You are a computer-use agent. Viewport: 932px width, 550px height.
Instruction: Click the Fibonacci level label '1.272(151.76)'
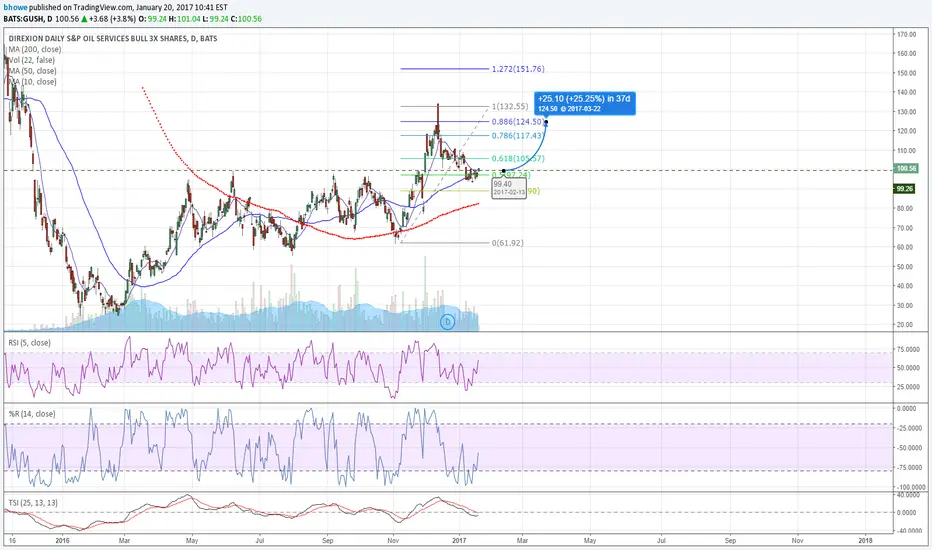pyautogui.click(x=518, y=69)
